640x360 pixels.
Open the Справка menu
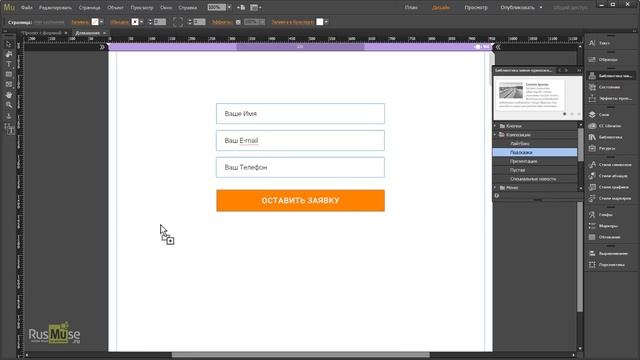pos(188,7)
